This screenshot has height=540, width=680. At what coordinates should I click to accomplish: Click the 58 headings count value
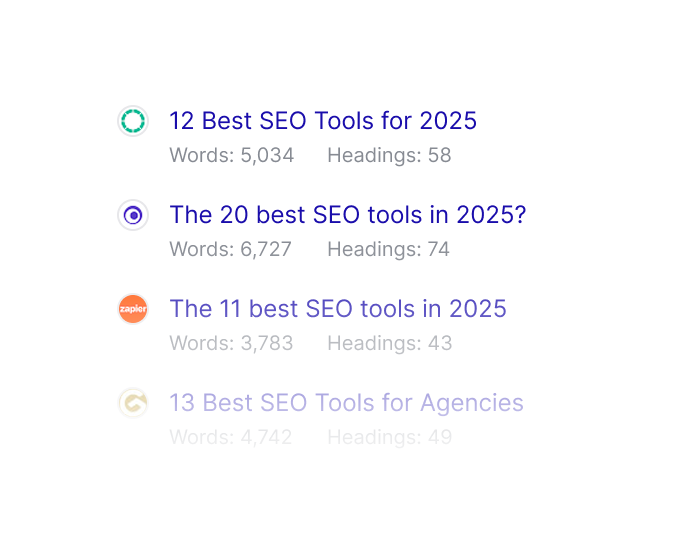tap(440, 155)
